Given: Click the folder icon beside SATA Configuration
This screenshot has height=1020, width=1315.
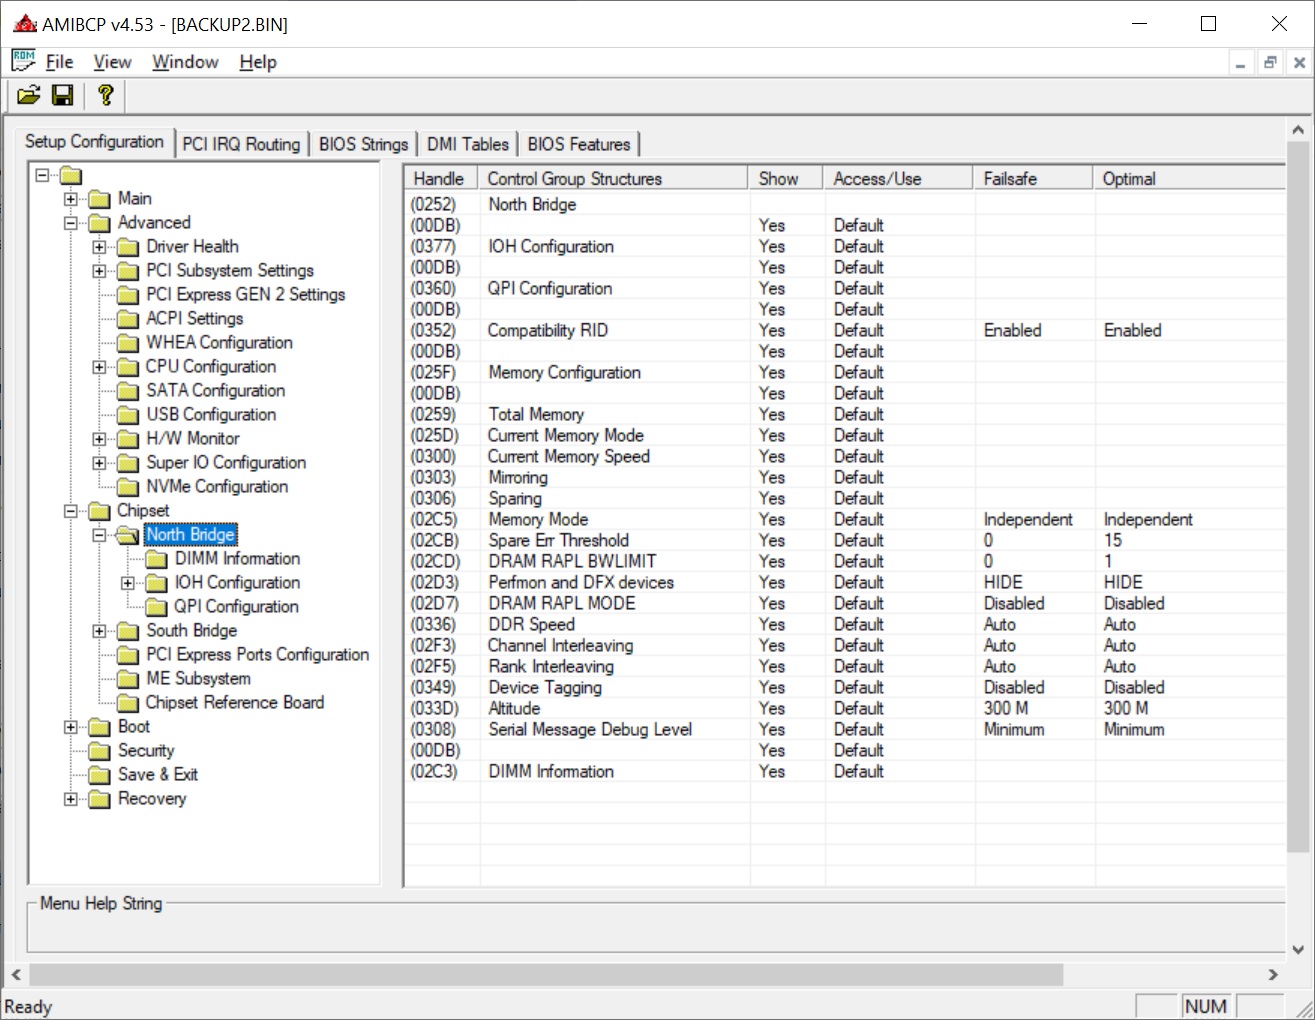Looking at the screenshot, I should (x=128, y=391).
